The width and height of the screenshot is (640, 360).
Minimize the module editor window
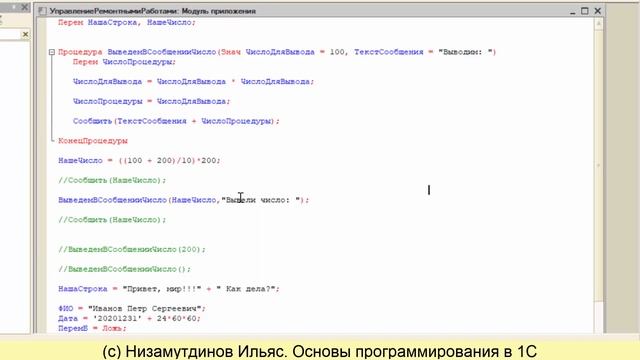(573, 11)
